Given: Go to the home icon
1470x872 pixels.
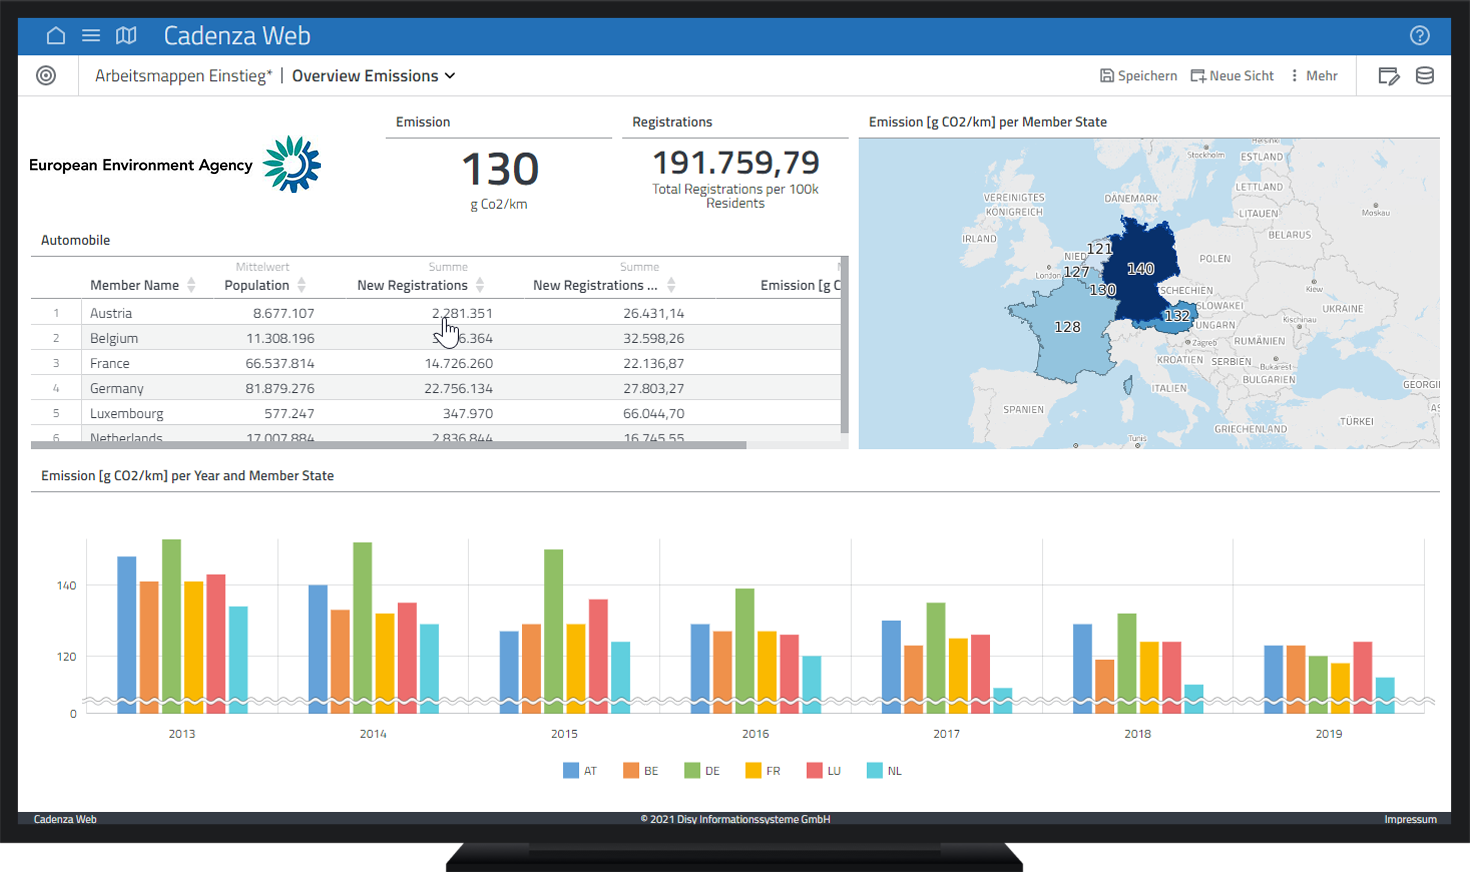Looking at the screenshot, I should pos(56,36).
